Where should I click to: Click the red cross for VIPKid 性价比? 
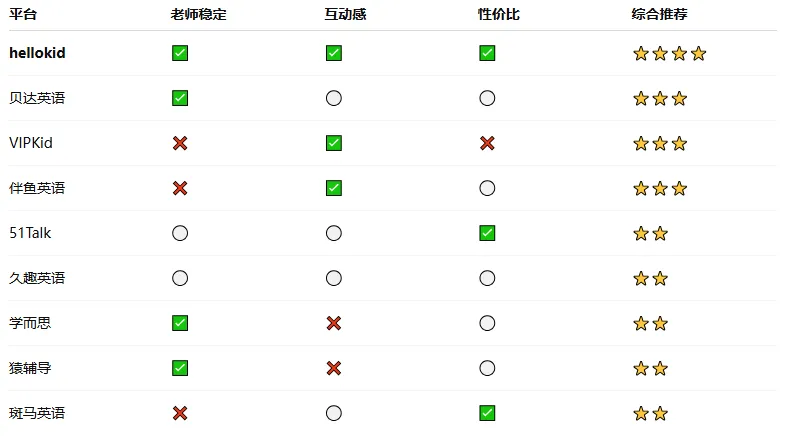[487, 143]
